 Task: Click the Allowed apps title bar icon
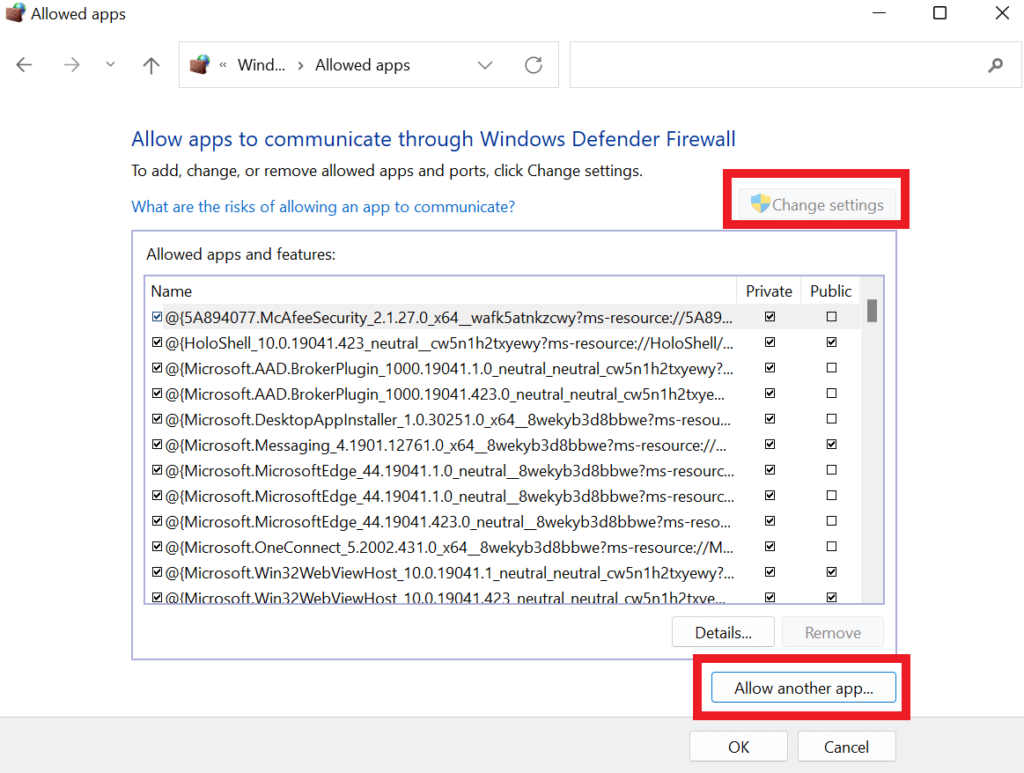[x=15, y=13]
